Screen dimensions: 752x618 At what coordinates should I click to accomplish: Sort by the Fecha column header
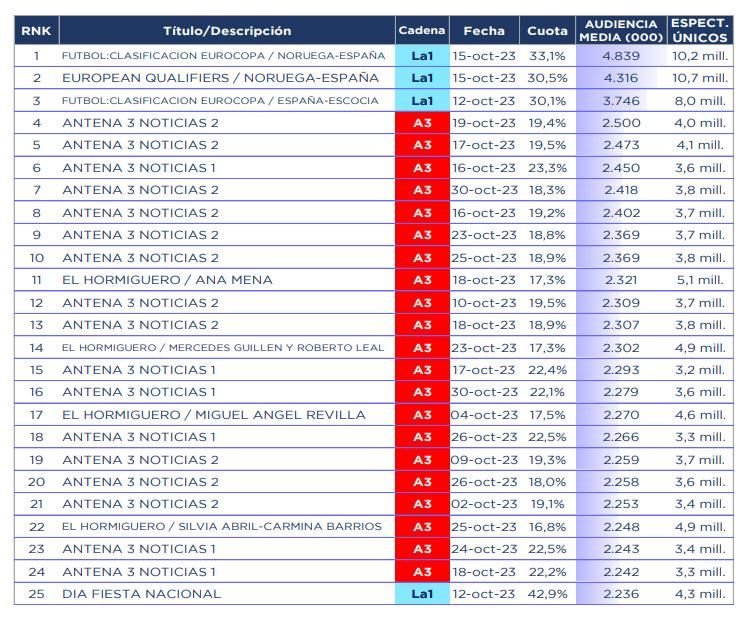(484, 31)
